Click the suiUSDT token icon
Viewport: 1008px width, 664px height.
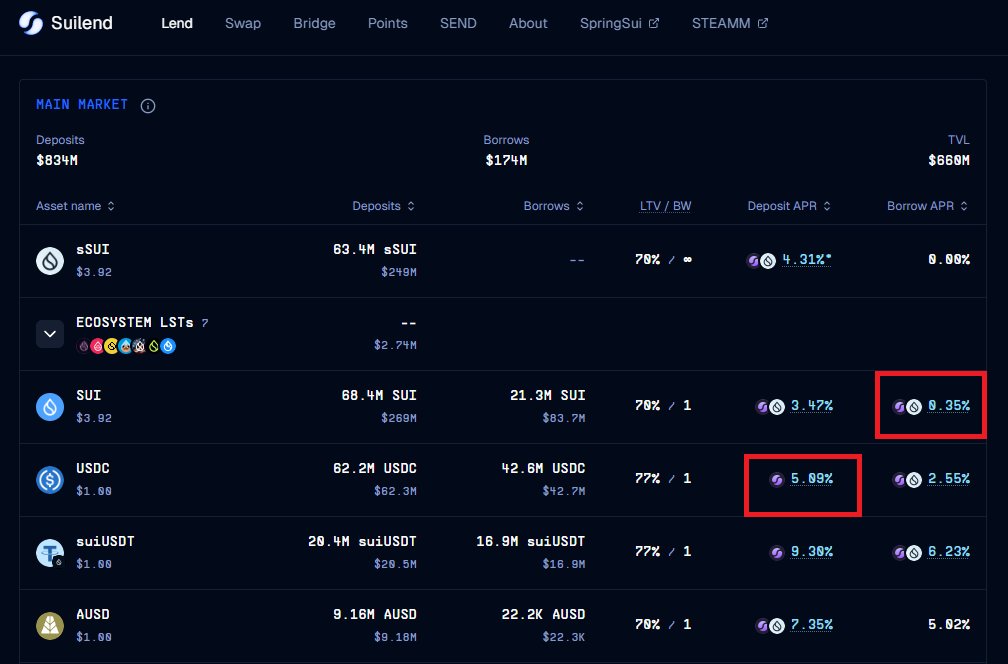[50, 553]
